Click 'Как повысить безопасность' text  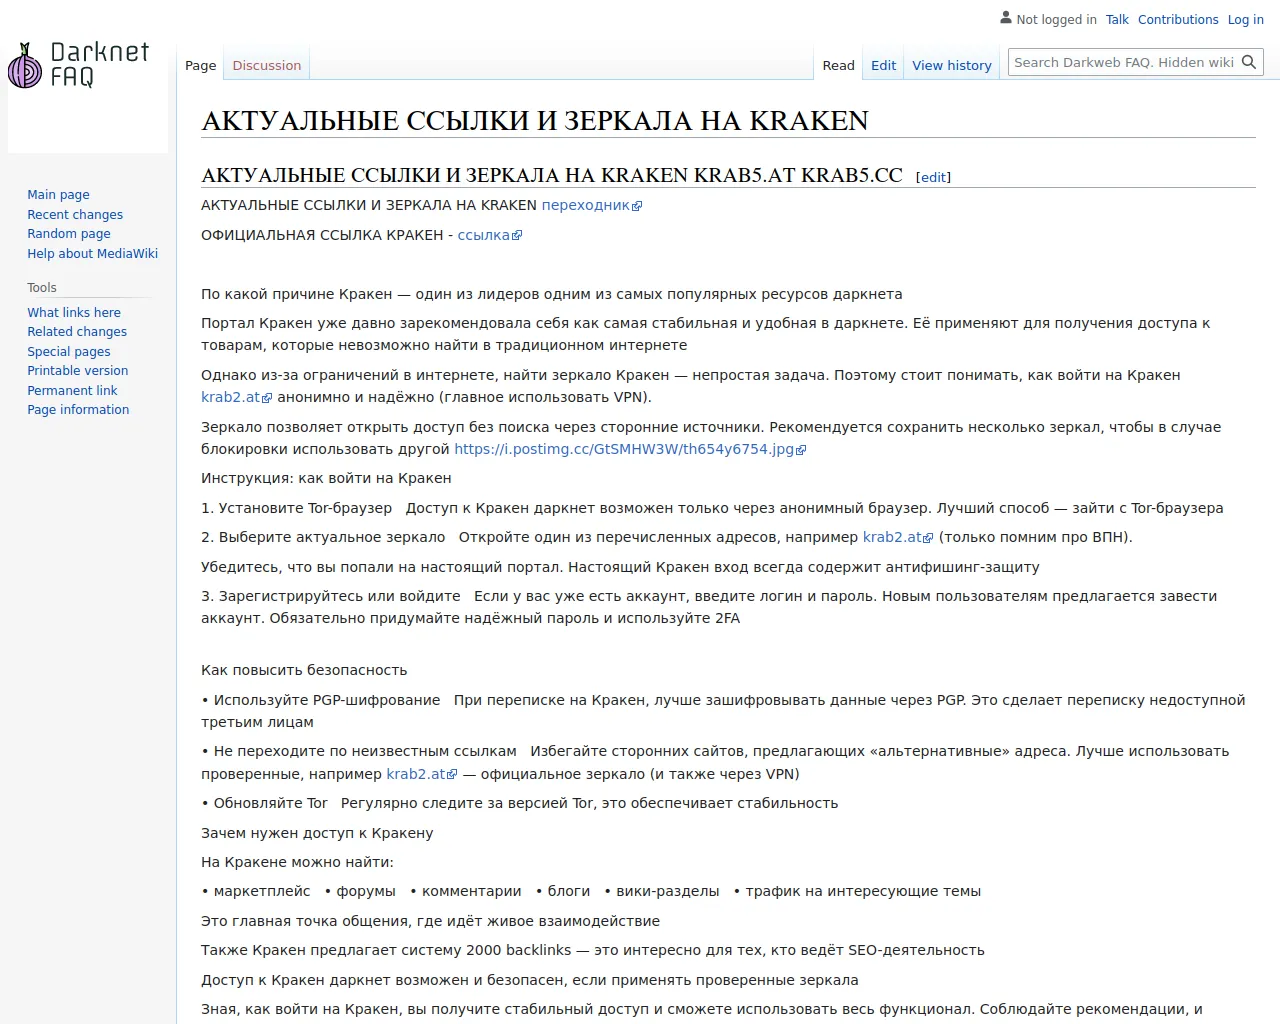point(304,670)
